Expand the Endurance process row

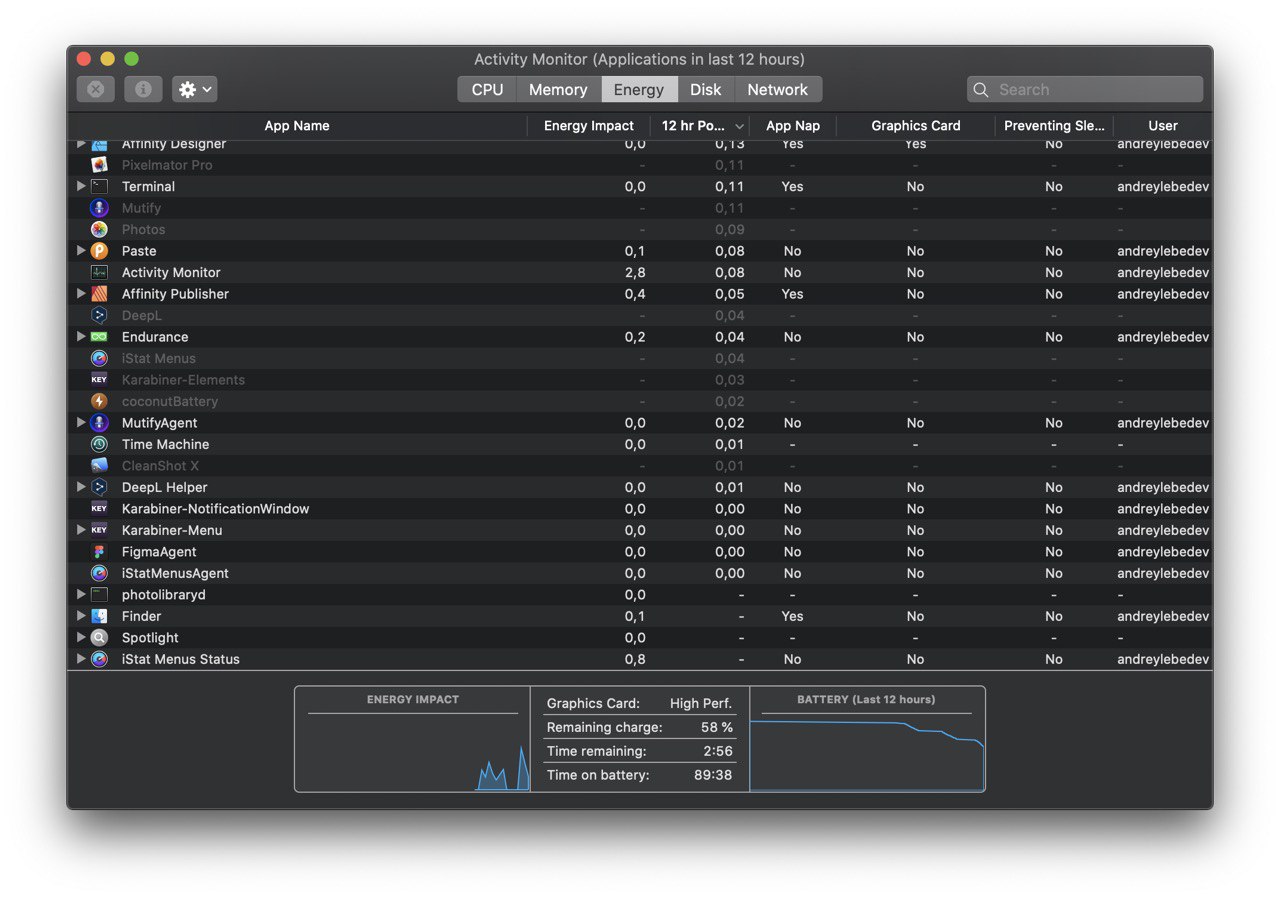pyautogui.click(x=81, y=337)
